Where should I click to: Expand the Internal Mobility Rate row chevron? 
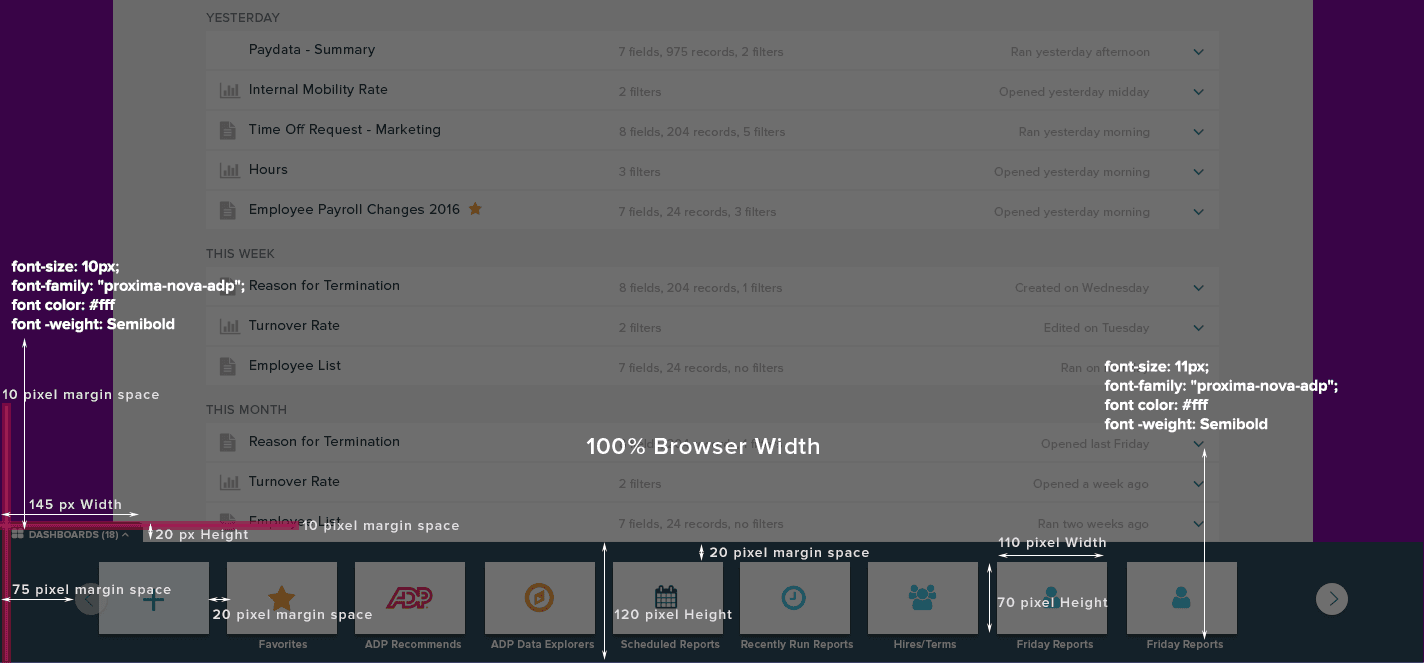click(1199, 92)
